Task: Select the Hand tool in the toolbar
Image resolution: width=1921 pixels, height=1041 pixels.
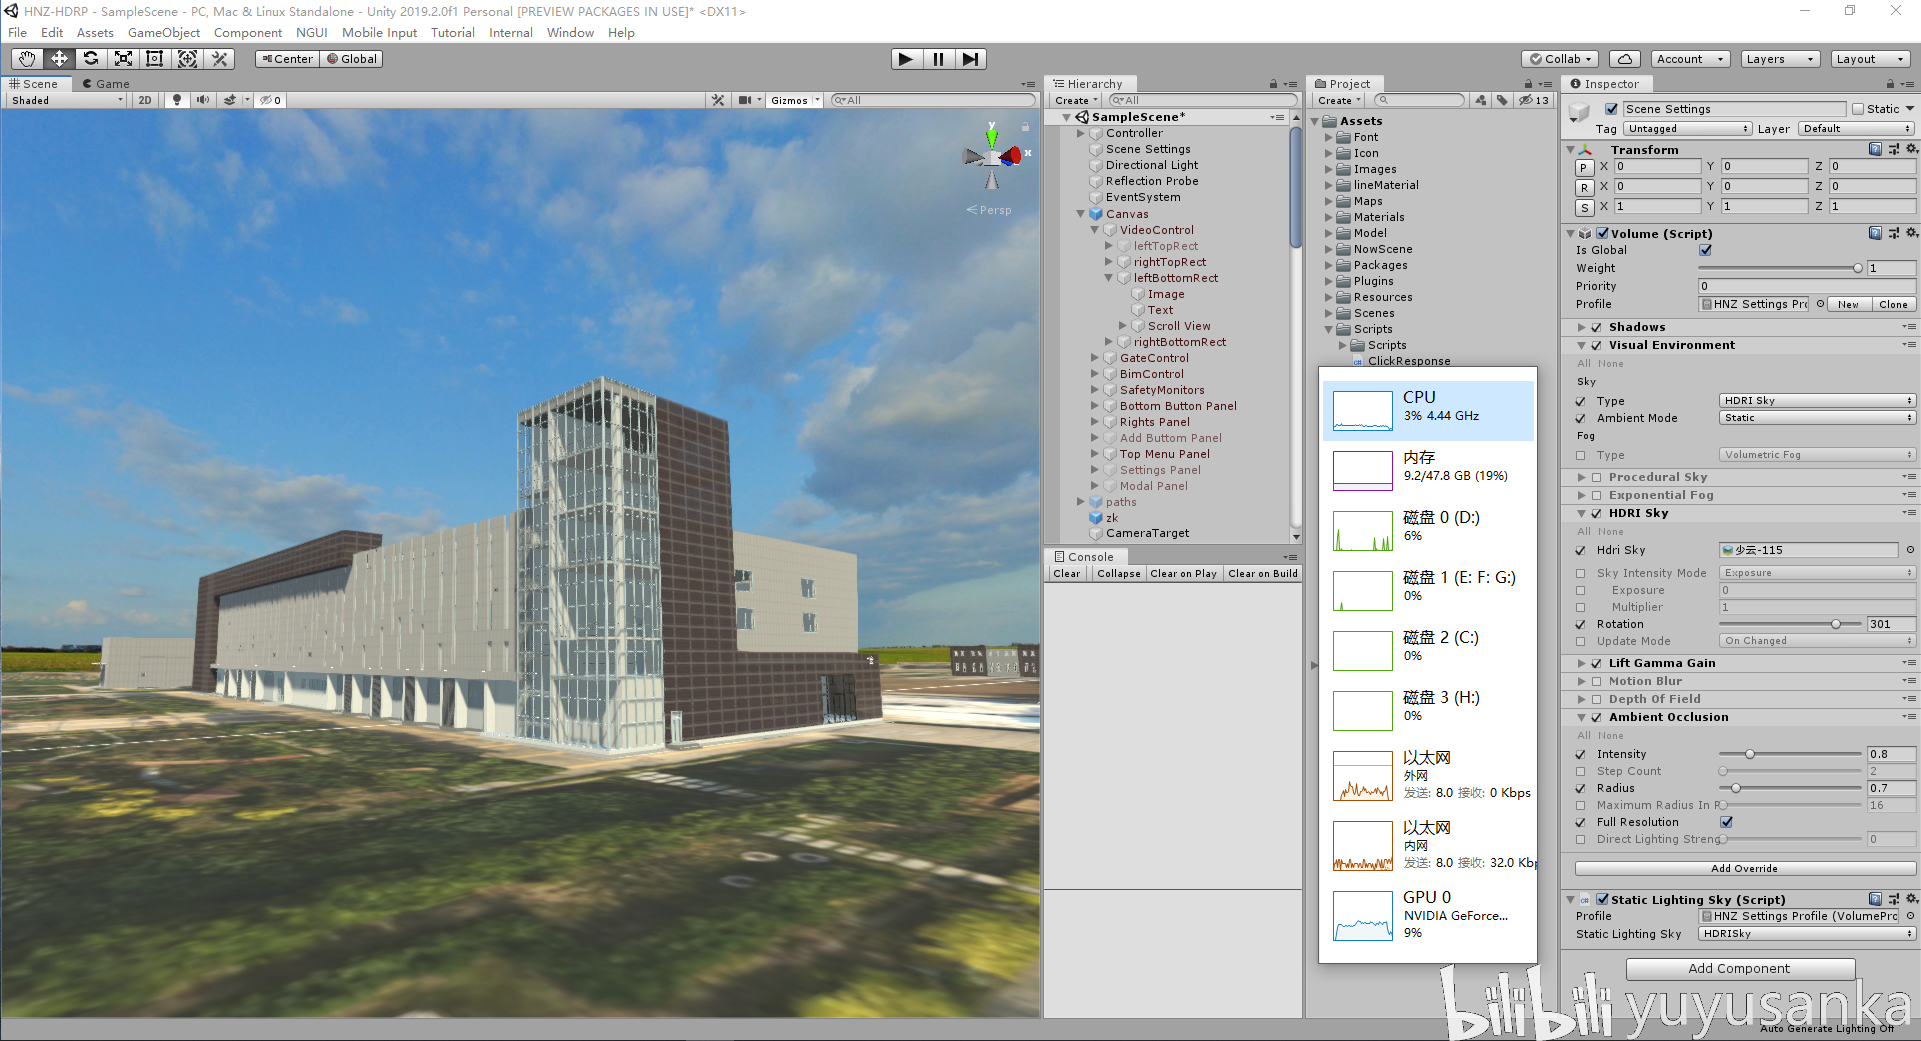Action: click(25, 59)
